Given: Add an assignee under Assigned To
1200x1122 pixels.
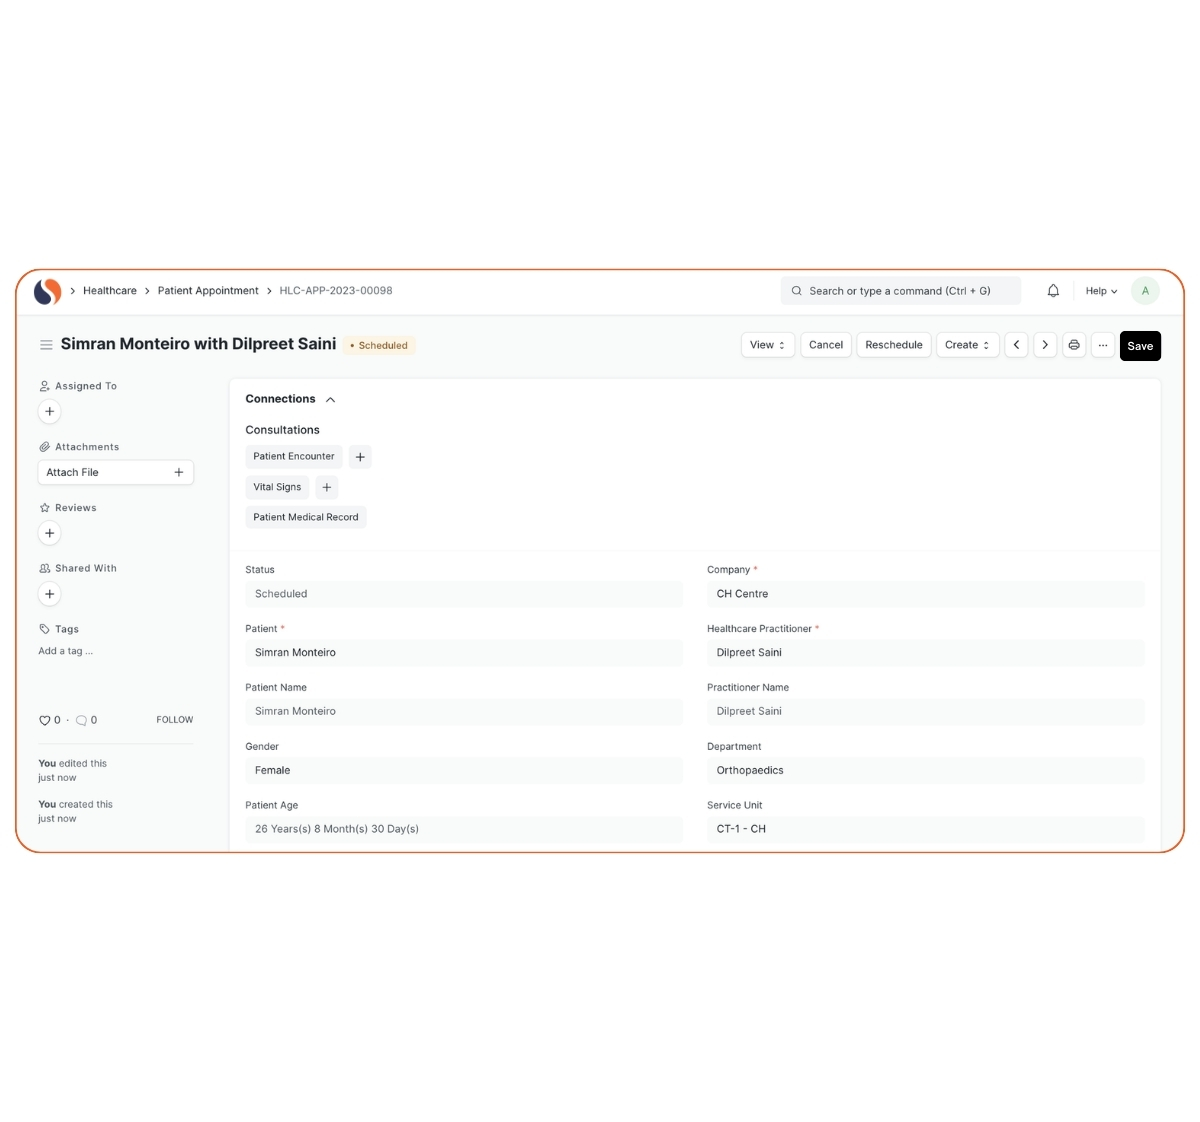Looking at the screenshot, I should click(x=50, y=412).
